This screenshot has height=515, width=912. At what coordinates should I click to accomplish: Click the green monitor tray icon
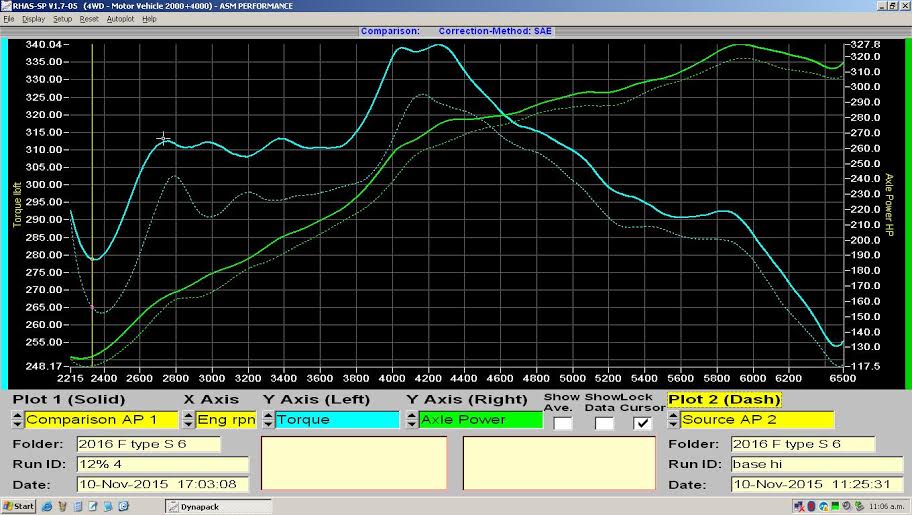coord(835,506)
